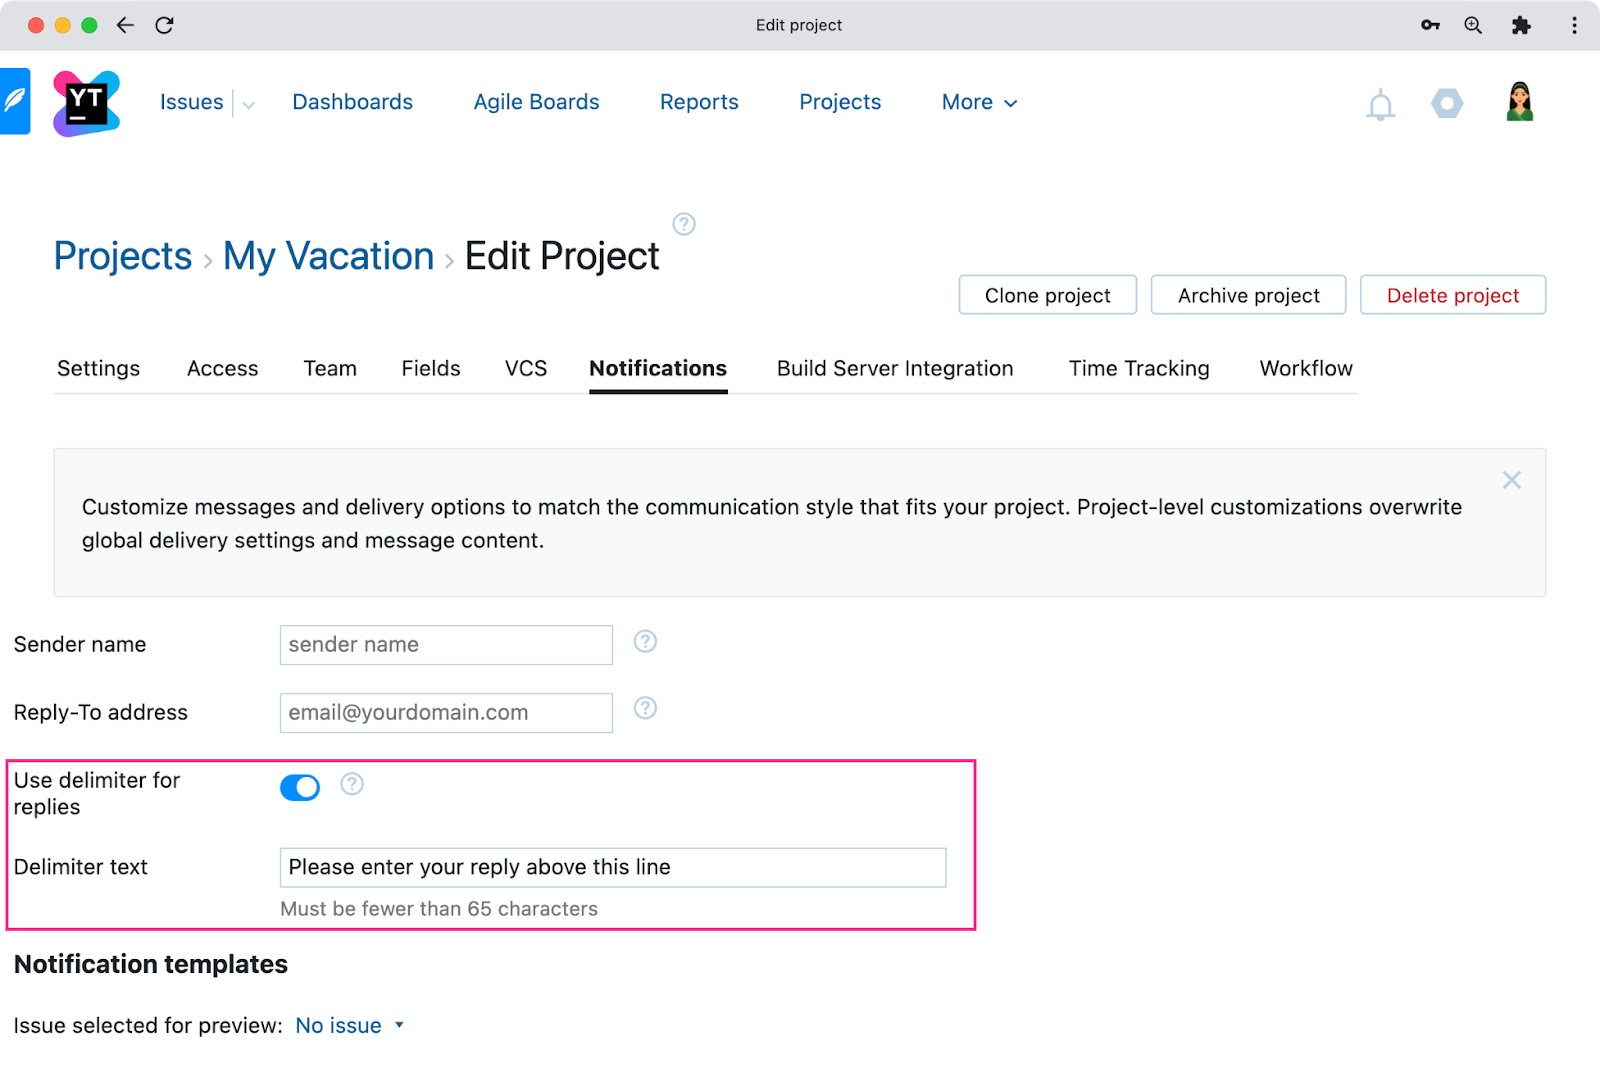This screenshot has height=1066, width=1600.
Task: Open the user avatar profile menu
Action: pos(1519,102)
